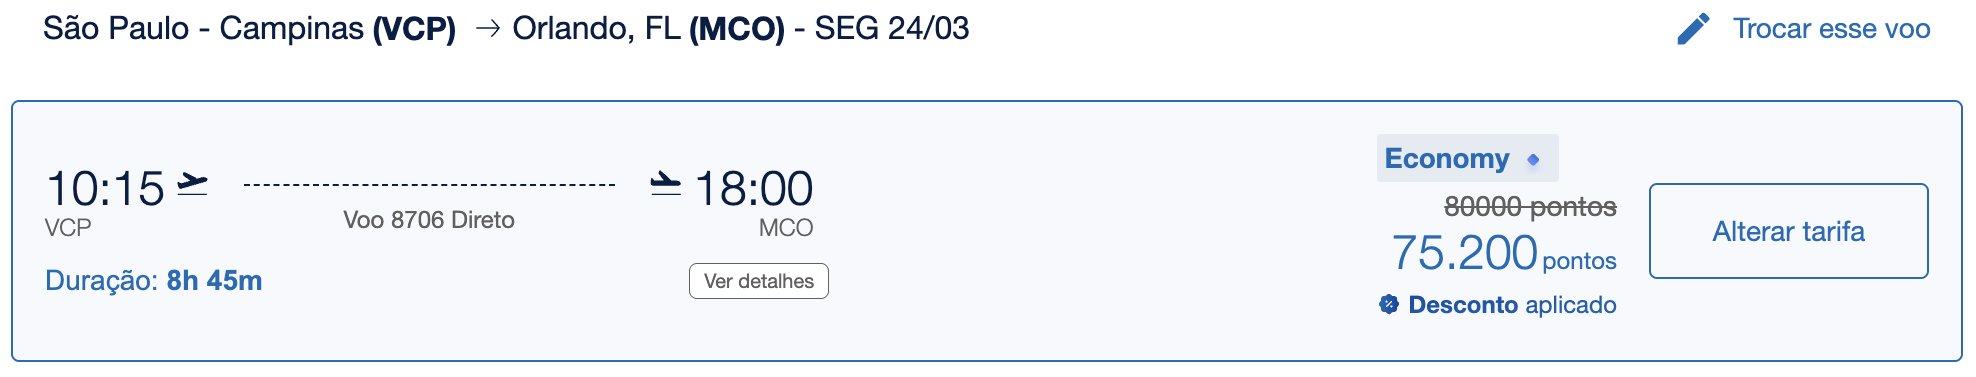Click the 75.200 pontos price
Viewport: 1976px width, 377px height.
click(1503, 253)
